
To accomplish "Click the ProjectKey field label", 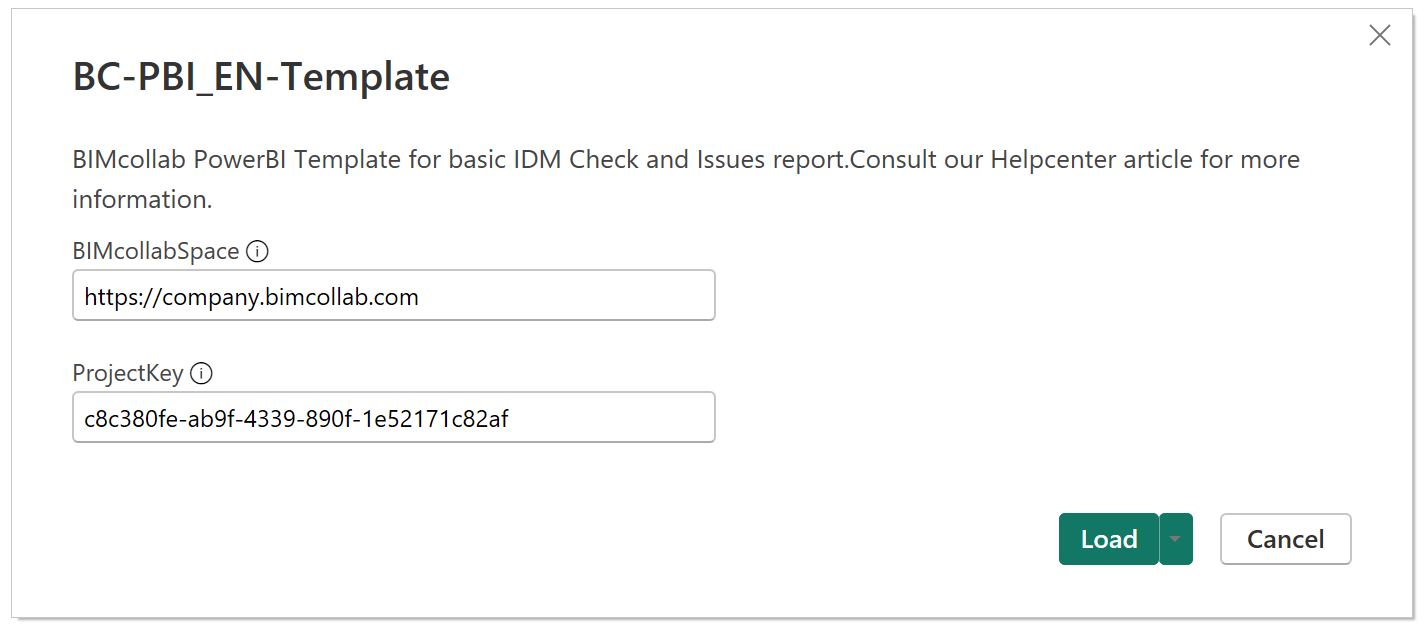I will pyautogui.click(x=128, y=374).
